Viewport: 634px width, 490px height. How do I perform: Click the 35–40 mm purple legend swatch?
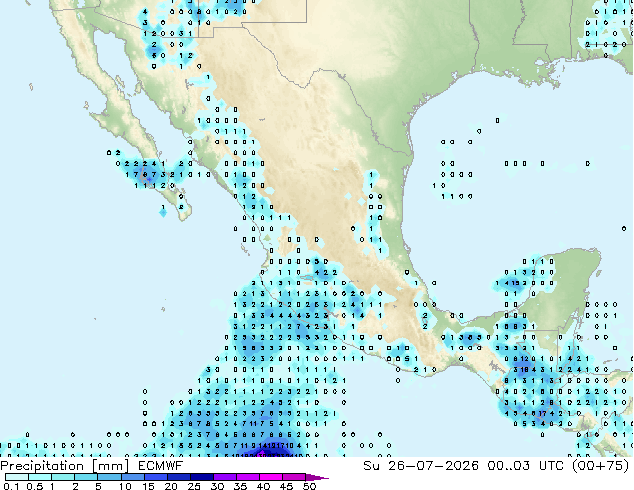tap(248, 477)
